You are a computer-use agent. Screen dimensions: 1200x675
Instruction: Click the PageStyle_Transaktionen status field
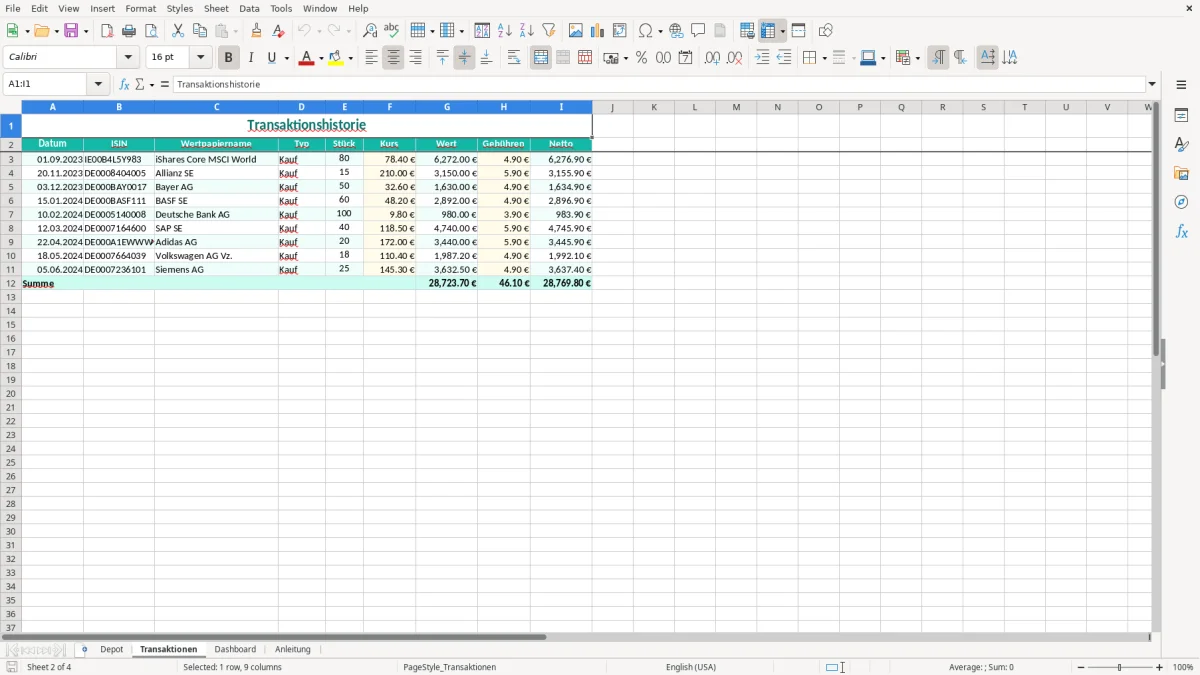449,667
